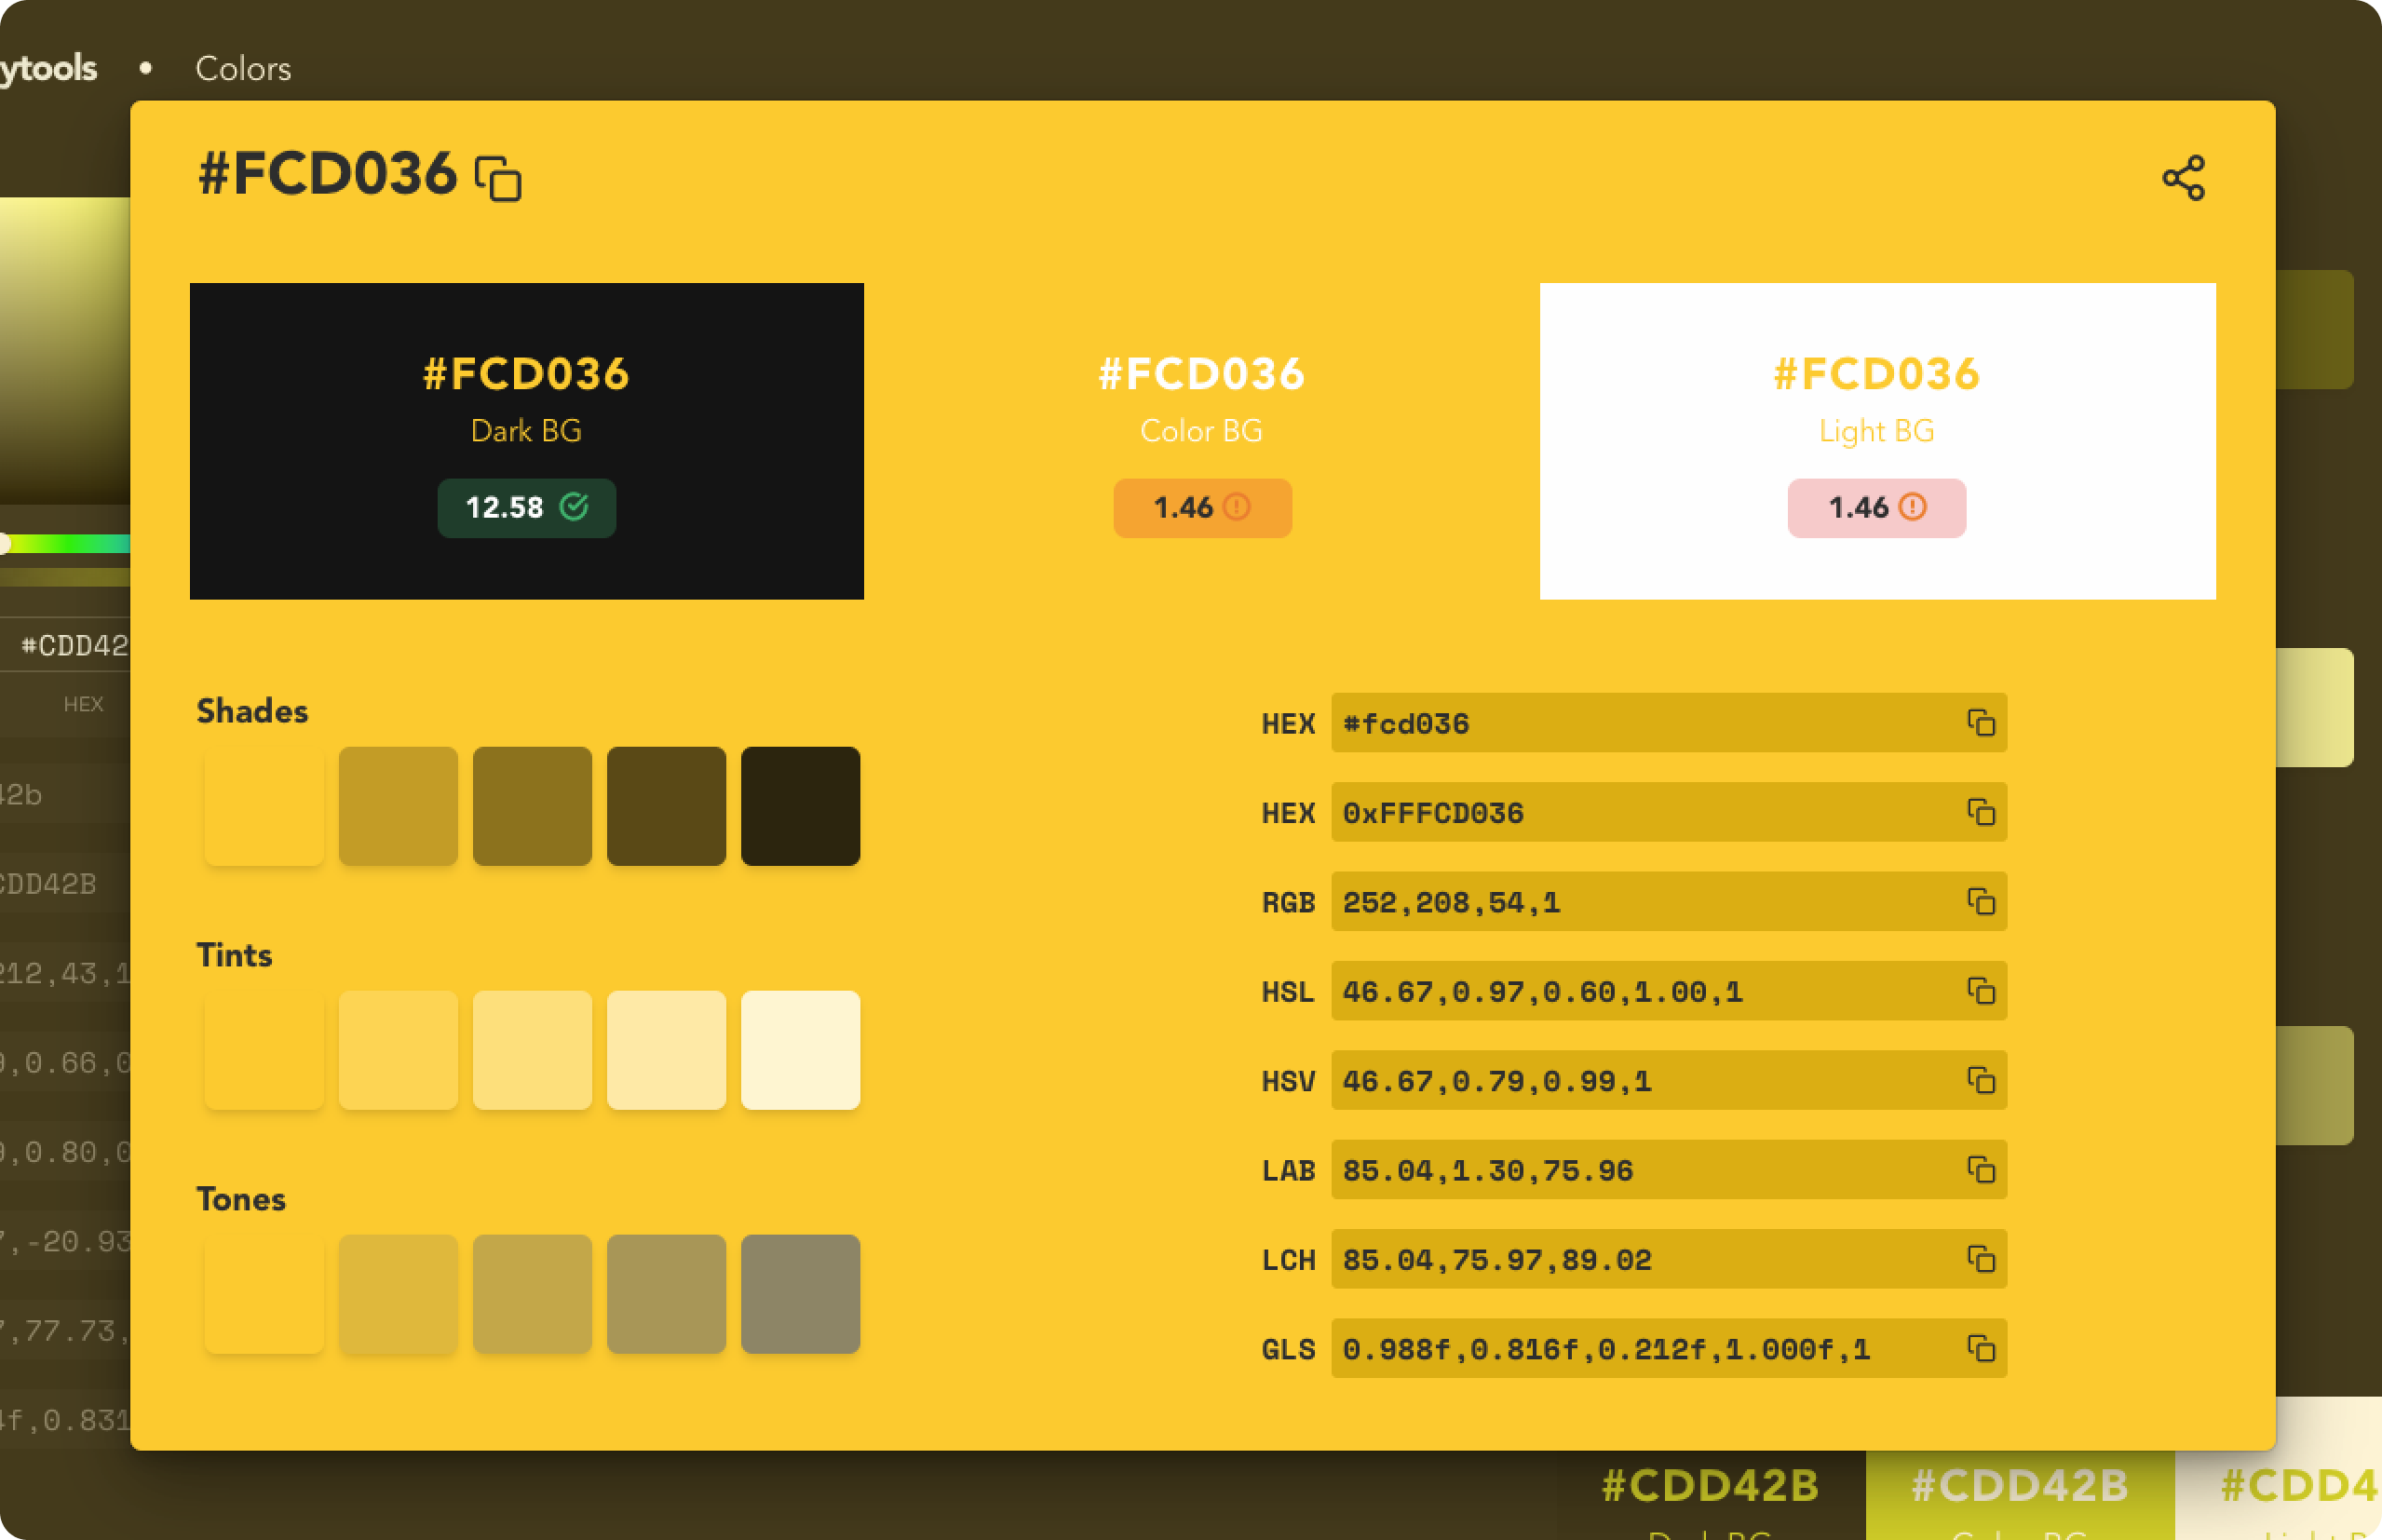The height and width of the screenshot is (1540, 2382).
Task: Select the darkest shade swatch
Action: 800,806
